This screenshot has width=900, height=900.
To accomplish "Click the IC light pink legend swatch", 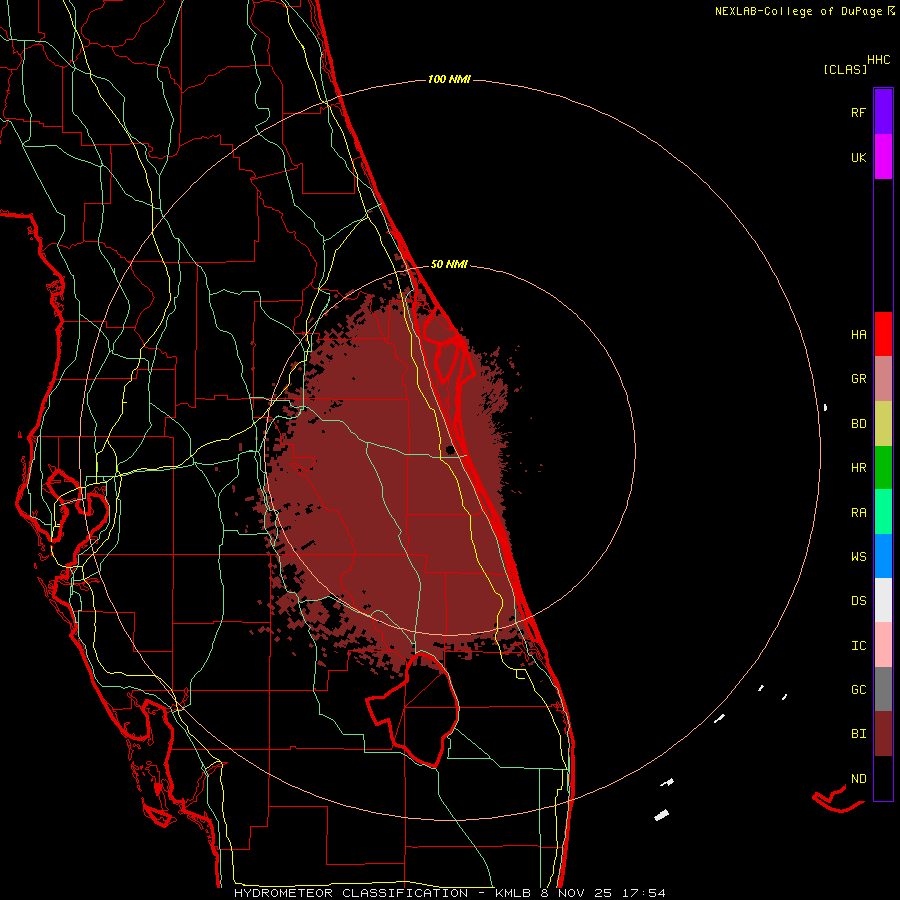I will click(x=883, y=645).
